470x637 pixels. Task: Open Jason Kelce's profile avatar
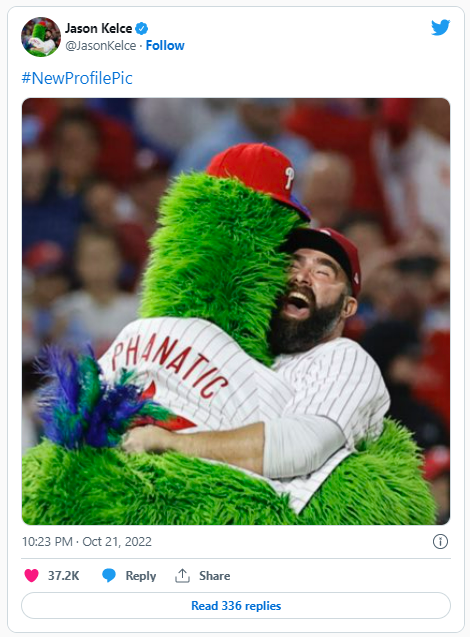pos(41,37)
